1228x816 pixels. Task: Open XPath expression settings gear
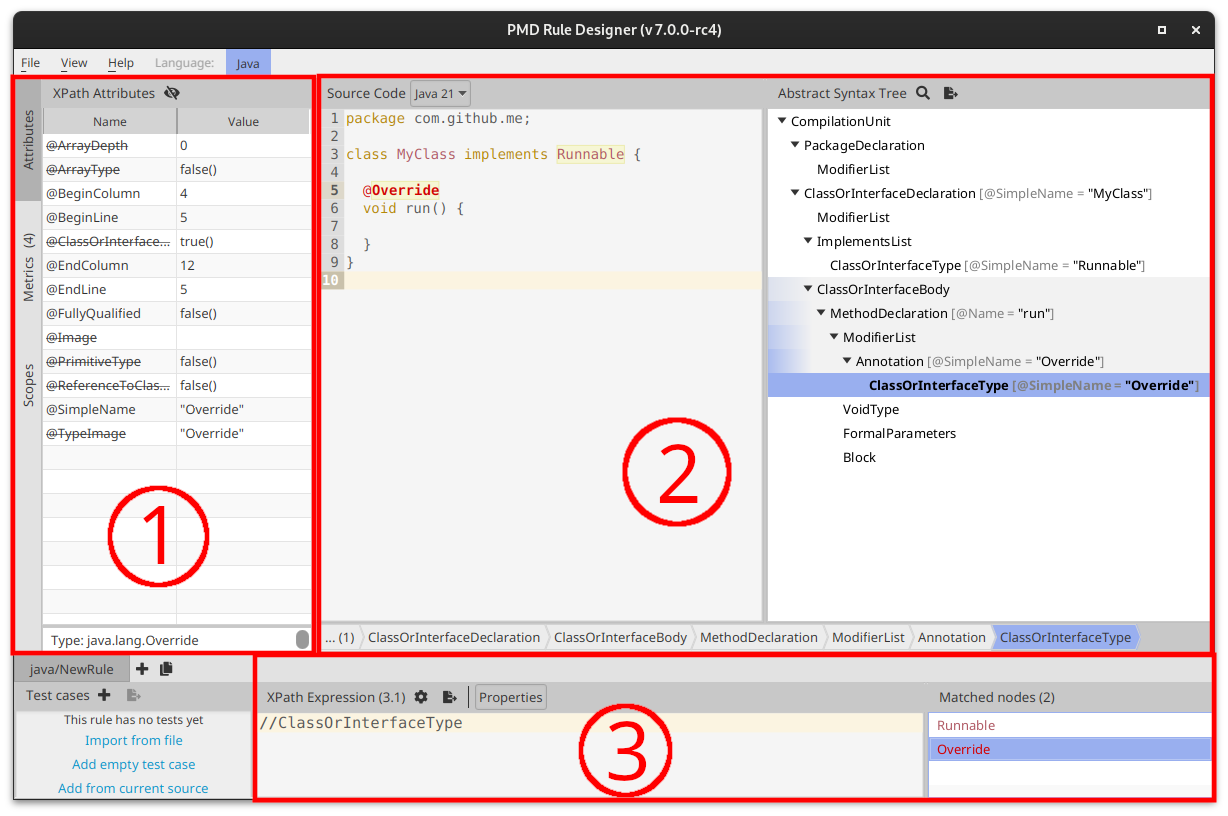pos(421,697)
